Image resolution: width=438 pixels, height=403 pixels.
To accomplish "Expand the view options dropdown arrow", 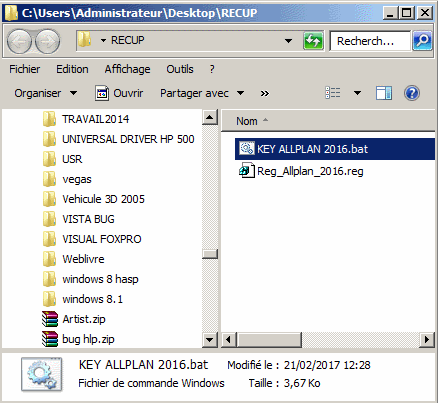I will (357, 93).
